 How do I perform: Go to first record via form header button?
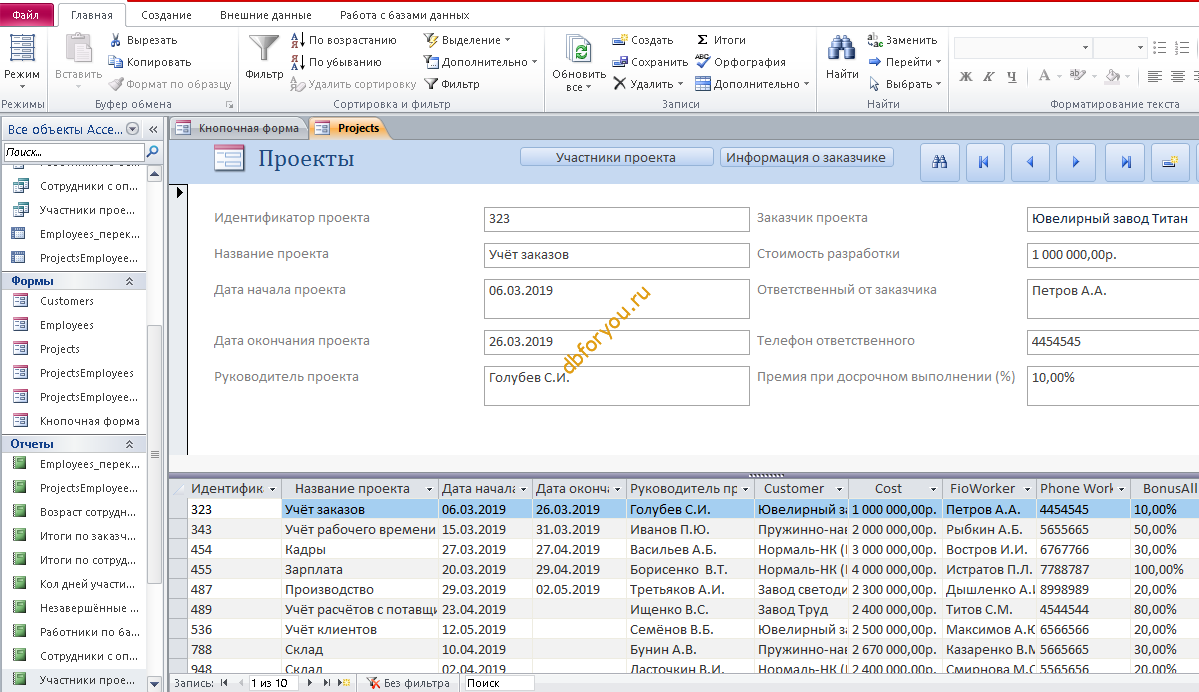click(985, 162)
